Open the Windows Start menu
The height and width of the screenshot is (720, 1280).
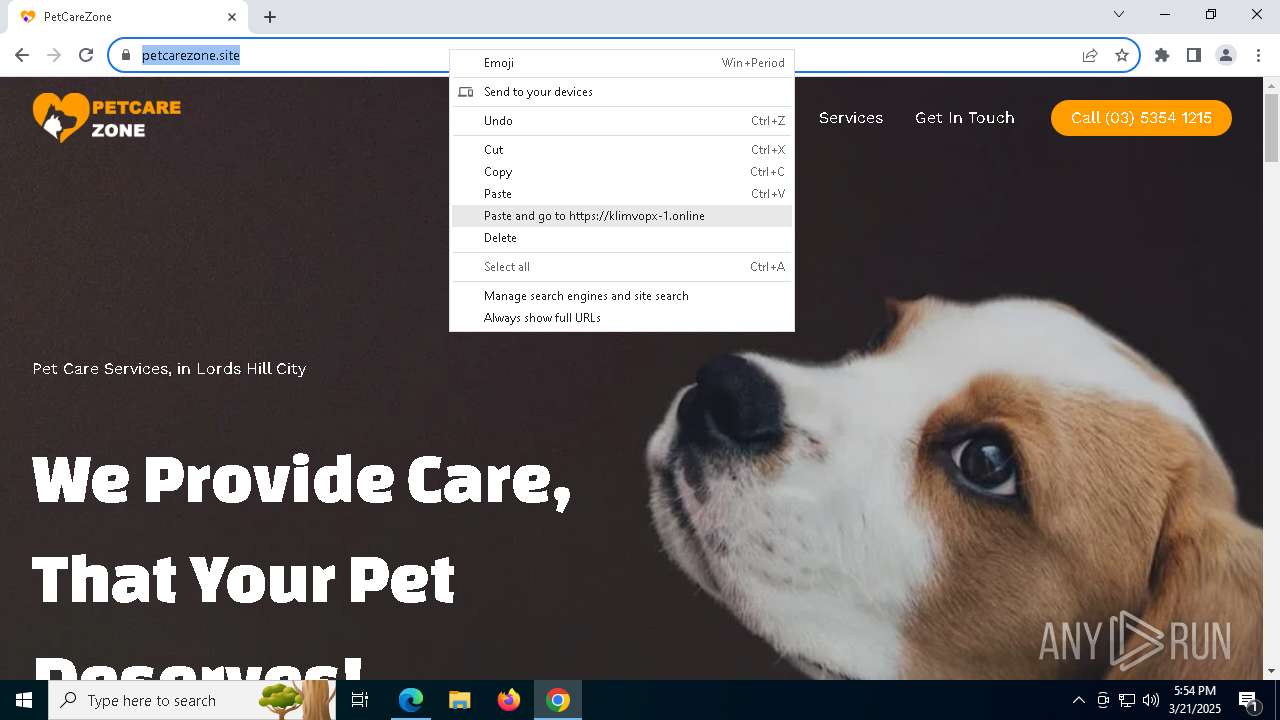(24, 700)
